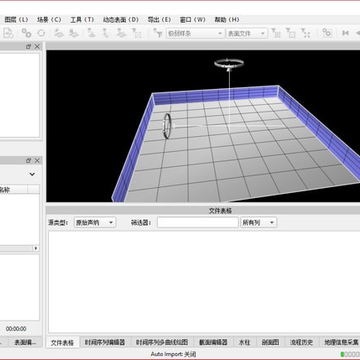Float the upper left dock panel
Viewport: 360px width, 360px height.
29,47
